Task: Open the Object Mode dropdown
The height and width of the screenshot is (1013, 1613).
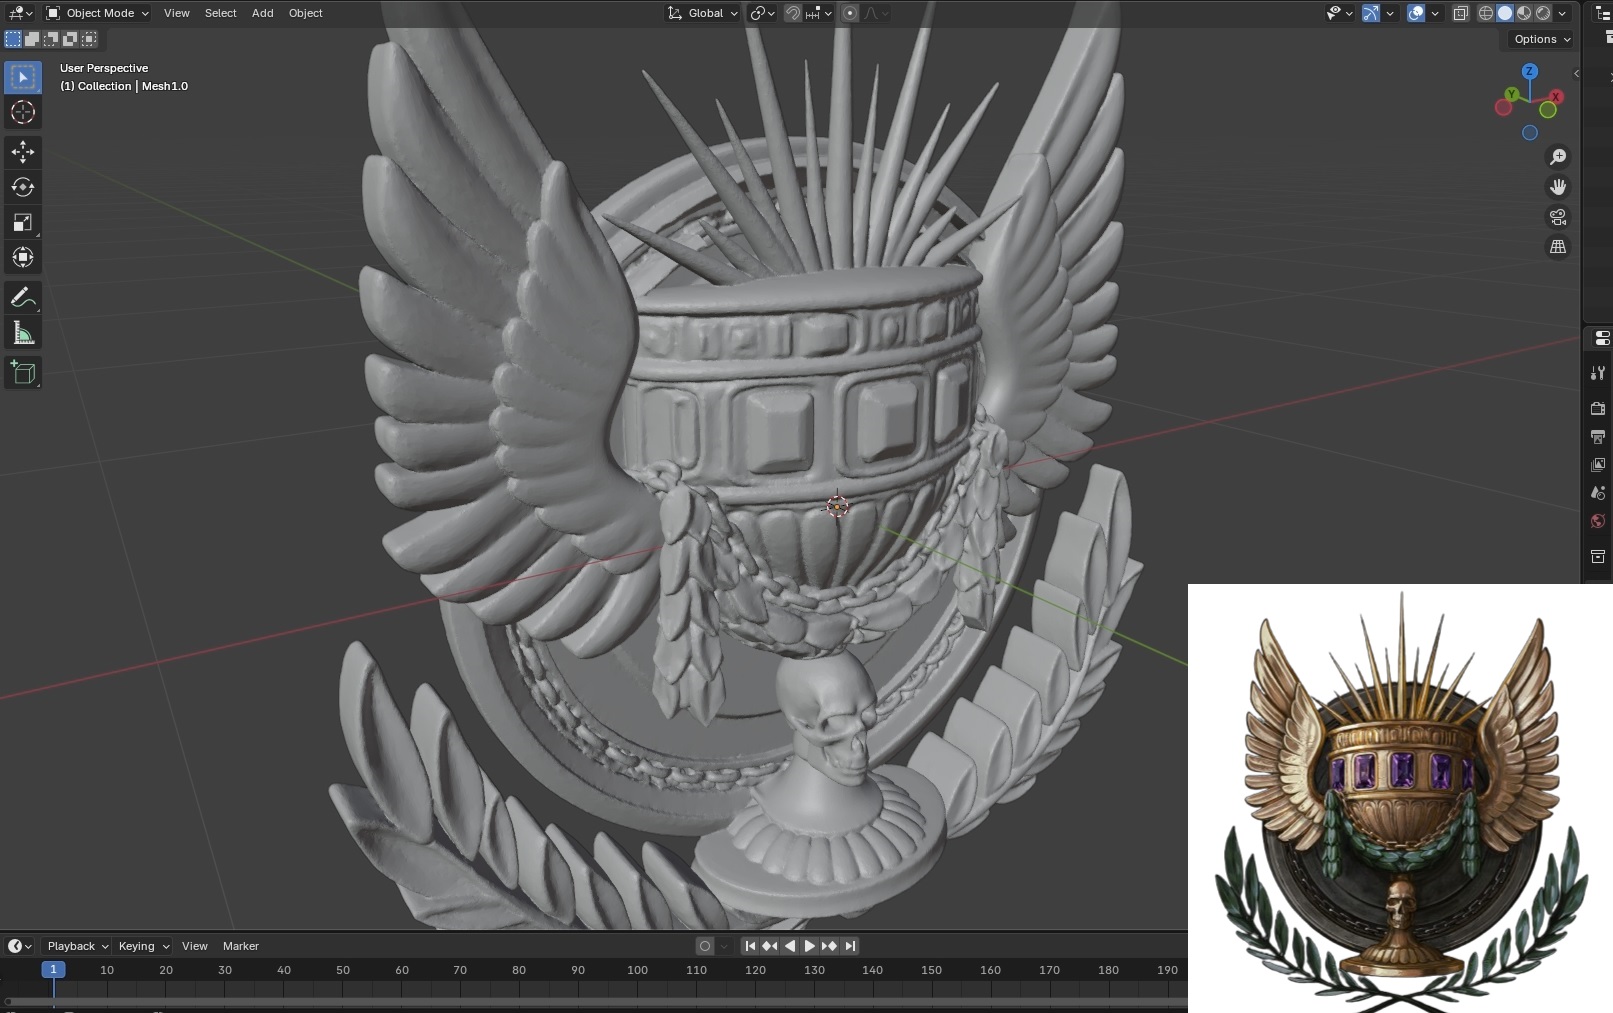Action: pos(98,13)
